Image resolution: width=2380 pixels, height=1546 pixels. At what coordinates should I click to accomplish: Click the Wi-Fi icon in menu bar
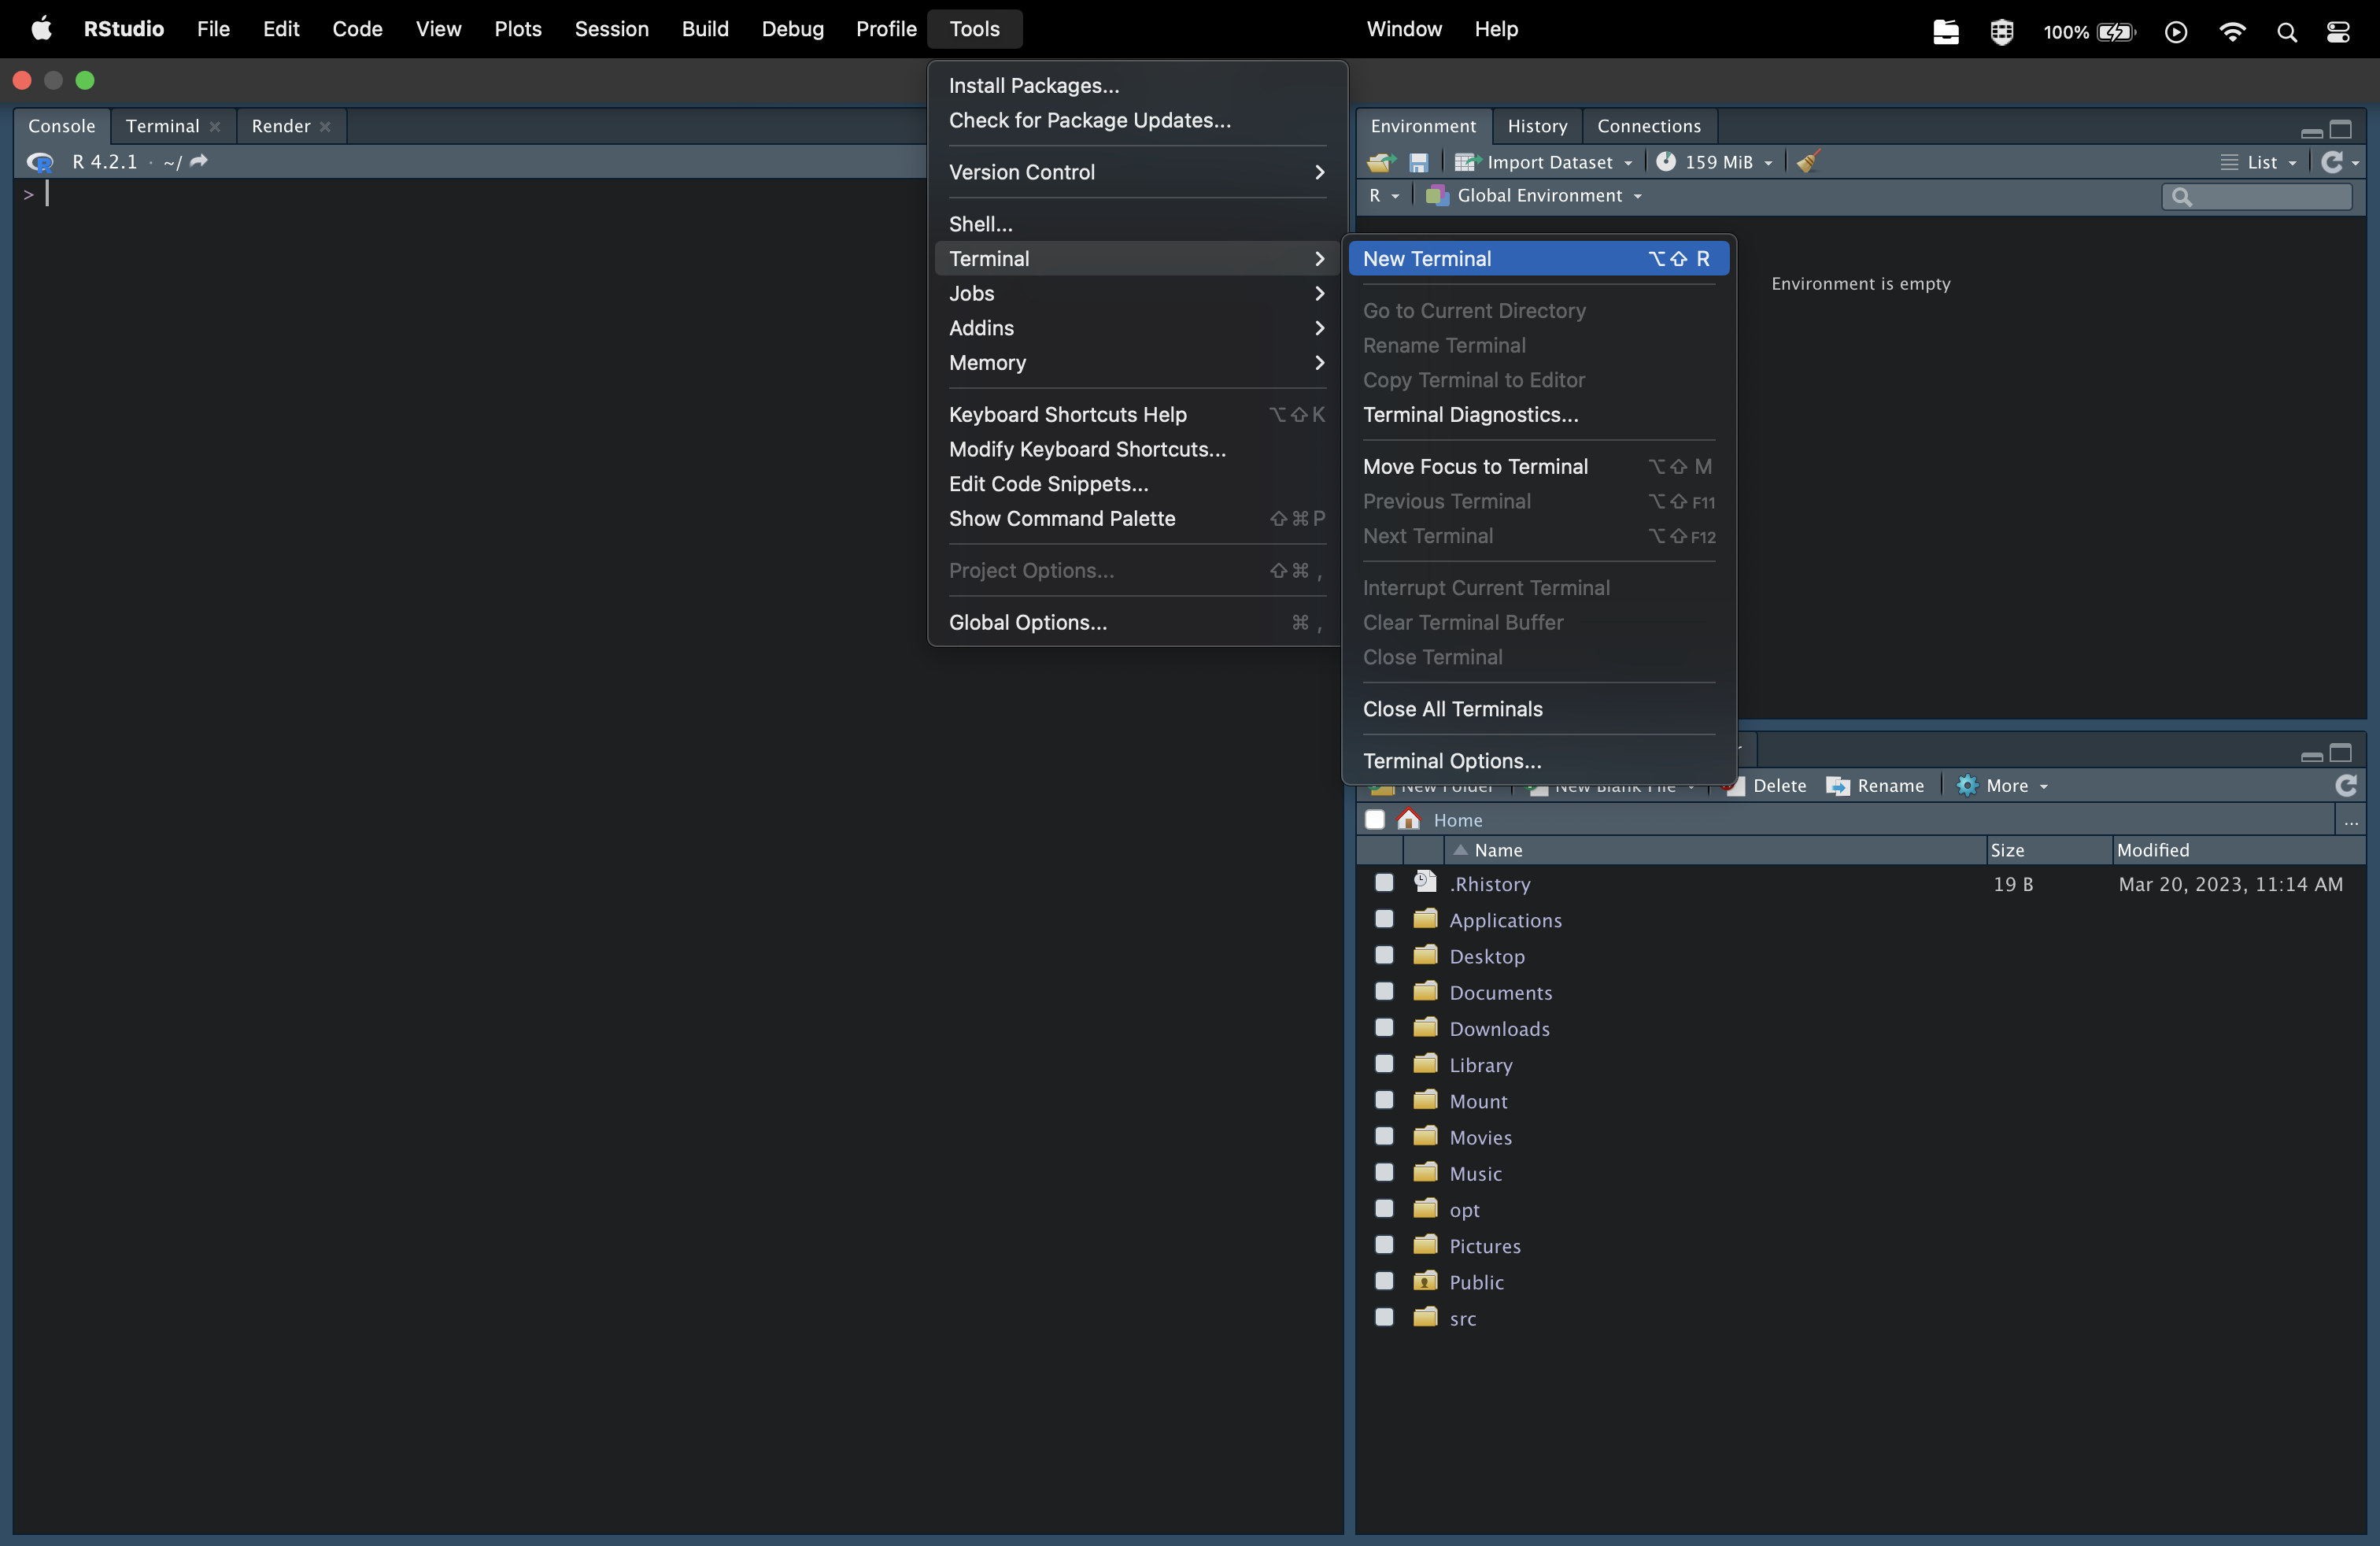pos(2232,32)
